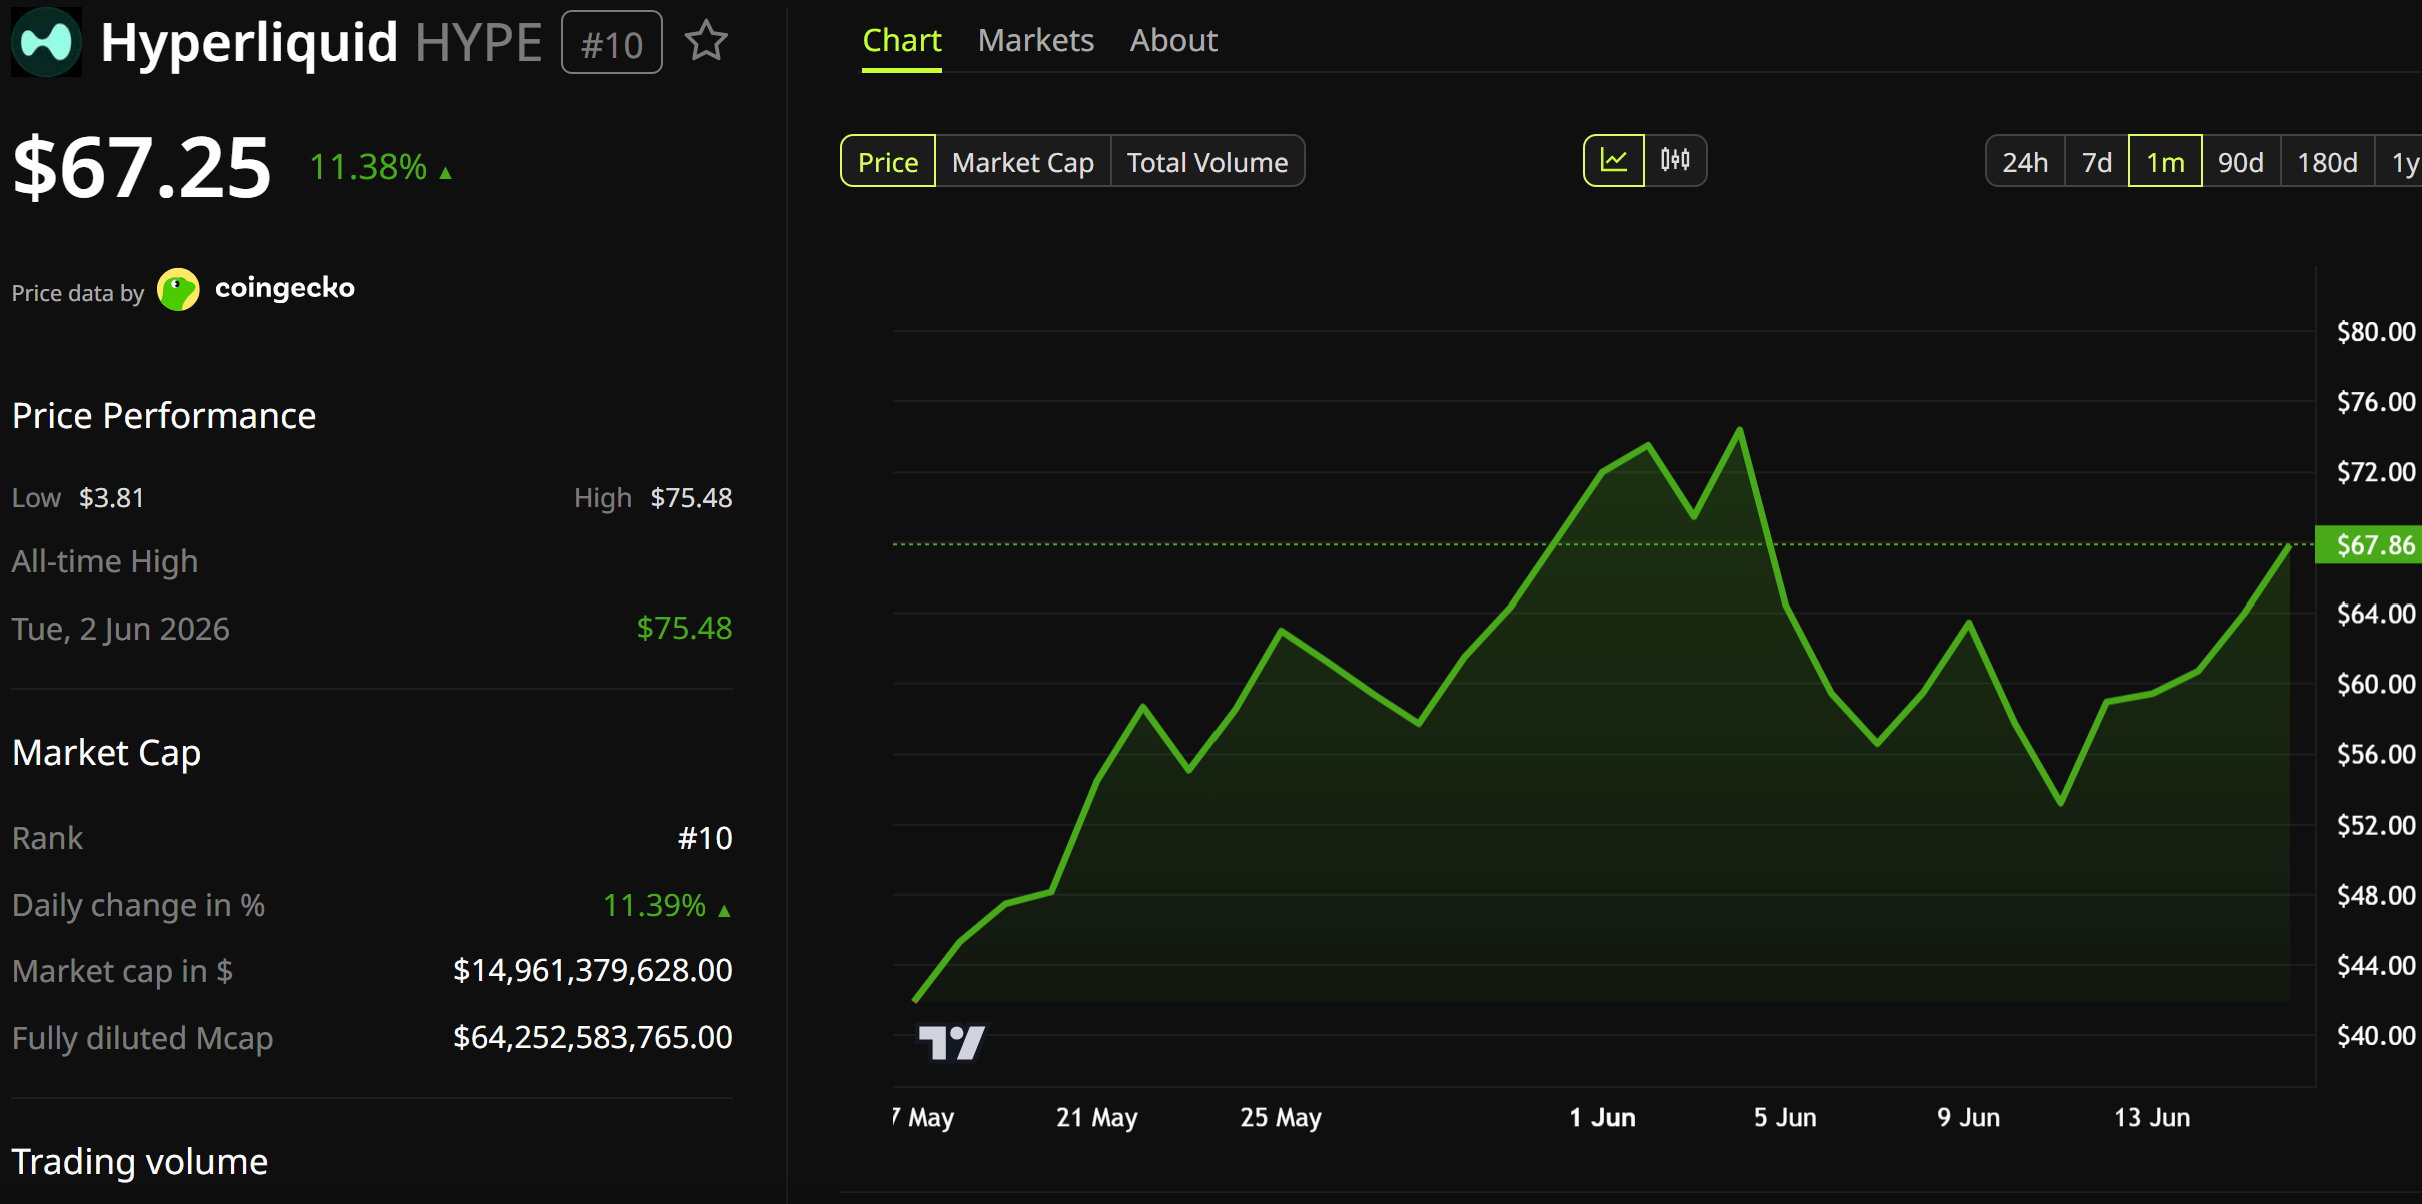This screenshot has height=1204, width=2422.
Task: Open the Markets tab
Action: (1035, 40)
